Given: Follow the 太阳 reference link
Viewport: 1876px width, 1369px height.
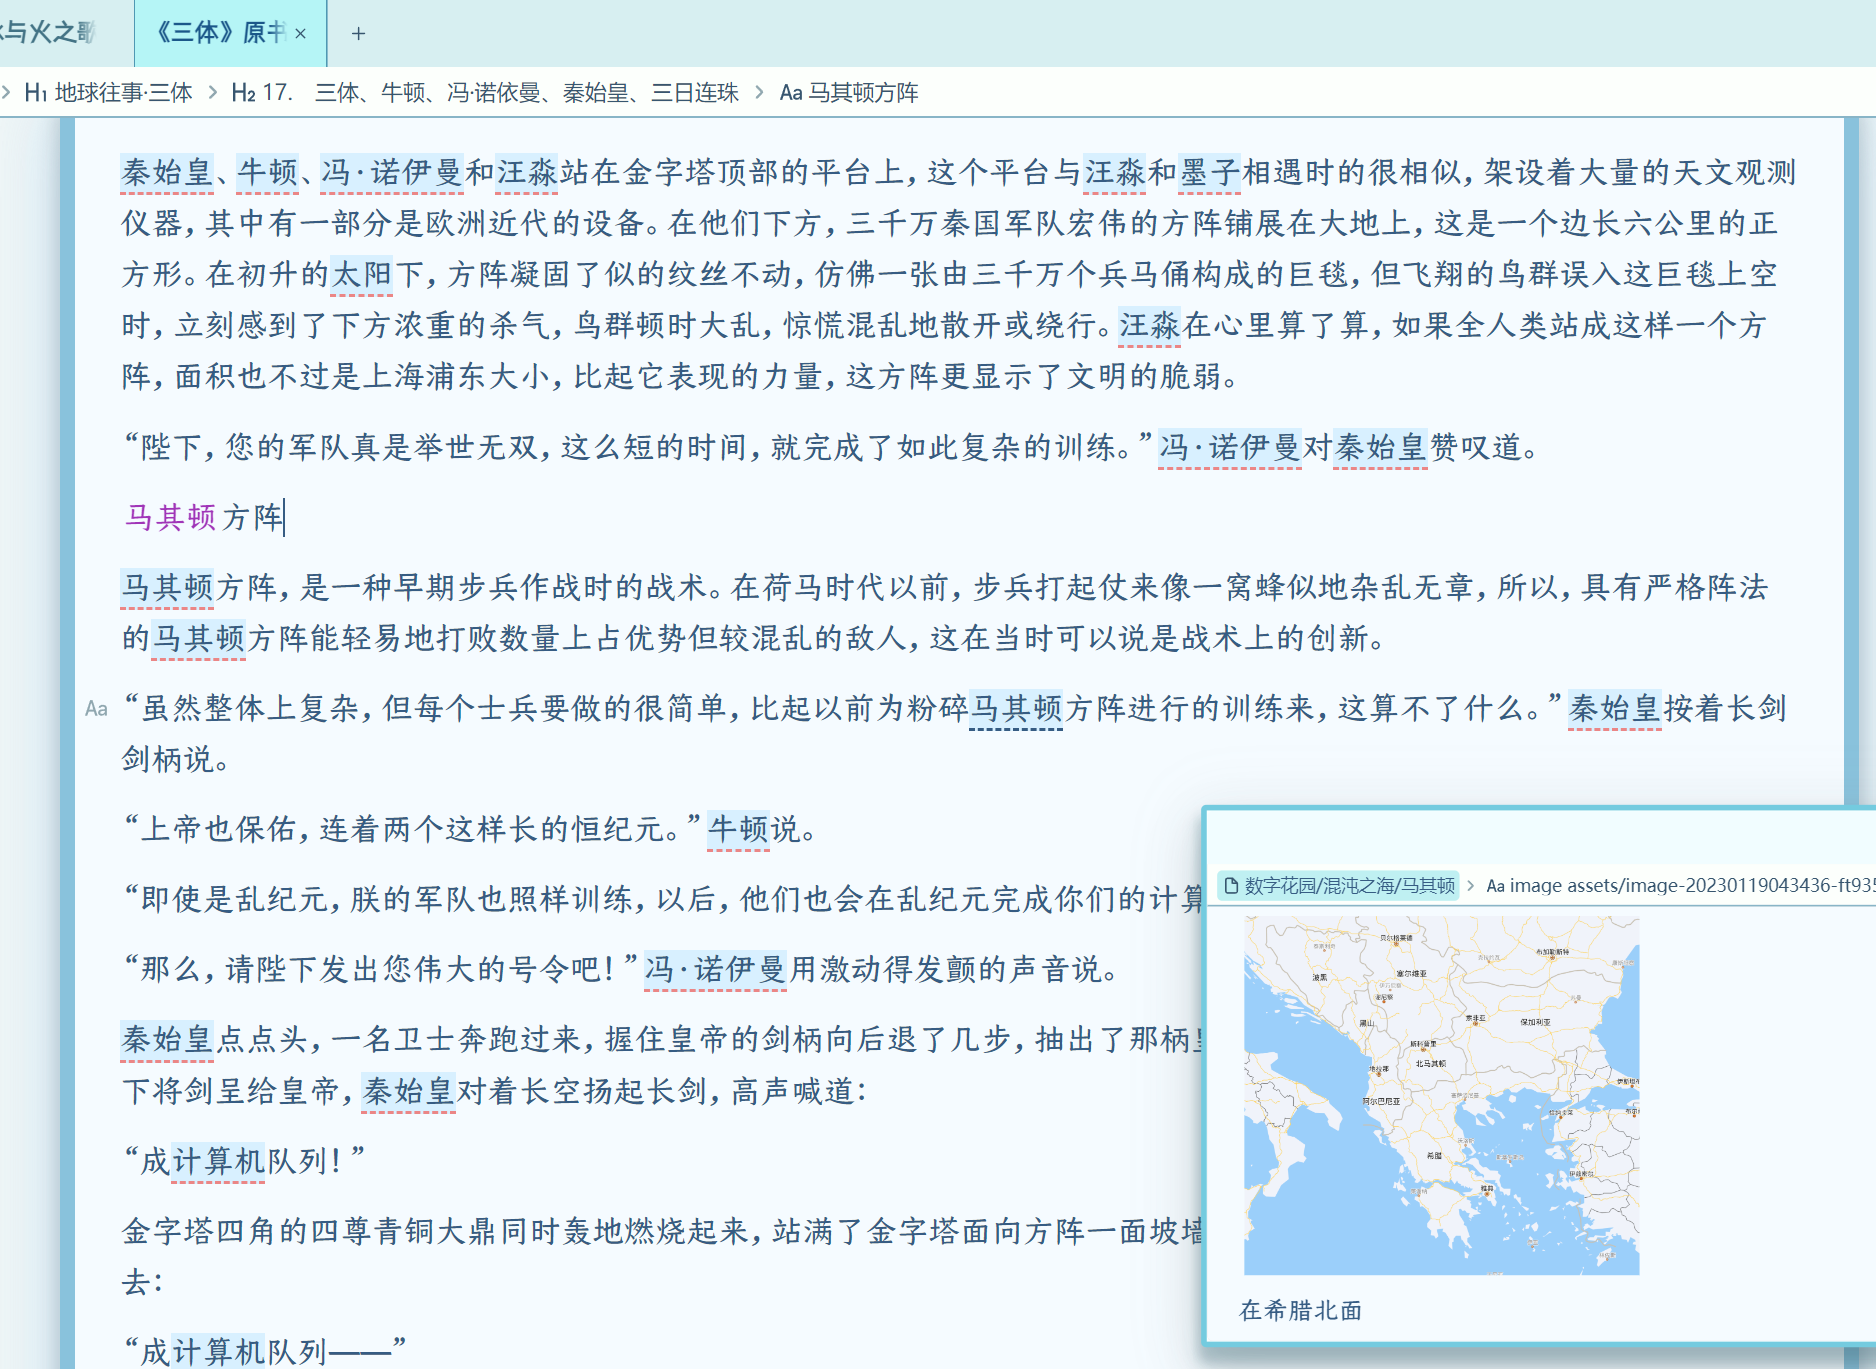Looking at the screenshot, I should (x=361, y=274).
